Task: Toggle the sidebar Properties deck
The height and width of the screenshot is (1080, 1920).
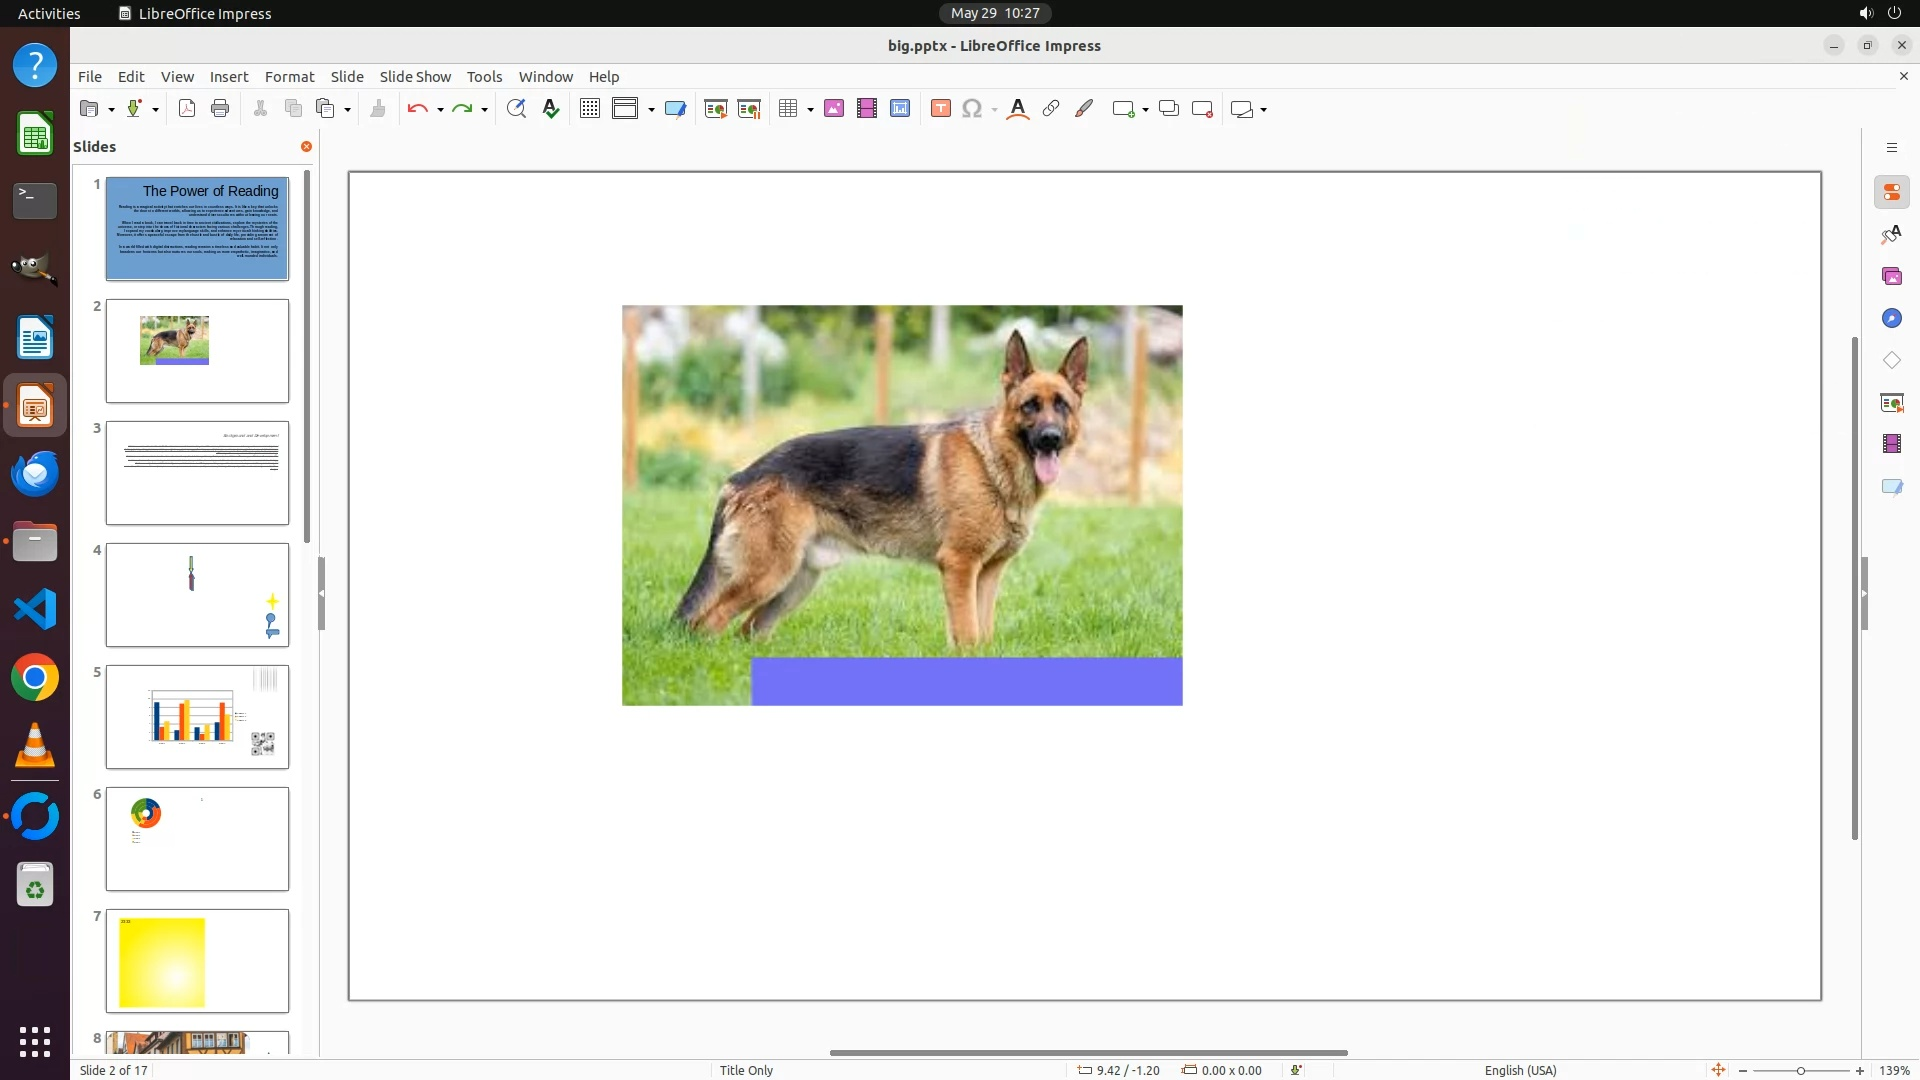Action: (1891, 192)
